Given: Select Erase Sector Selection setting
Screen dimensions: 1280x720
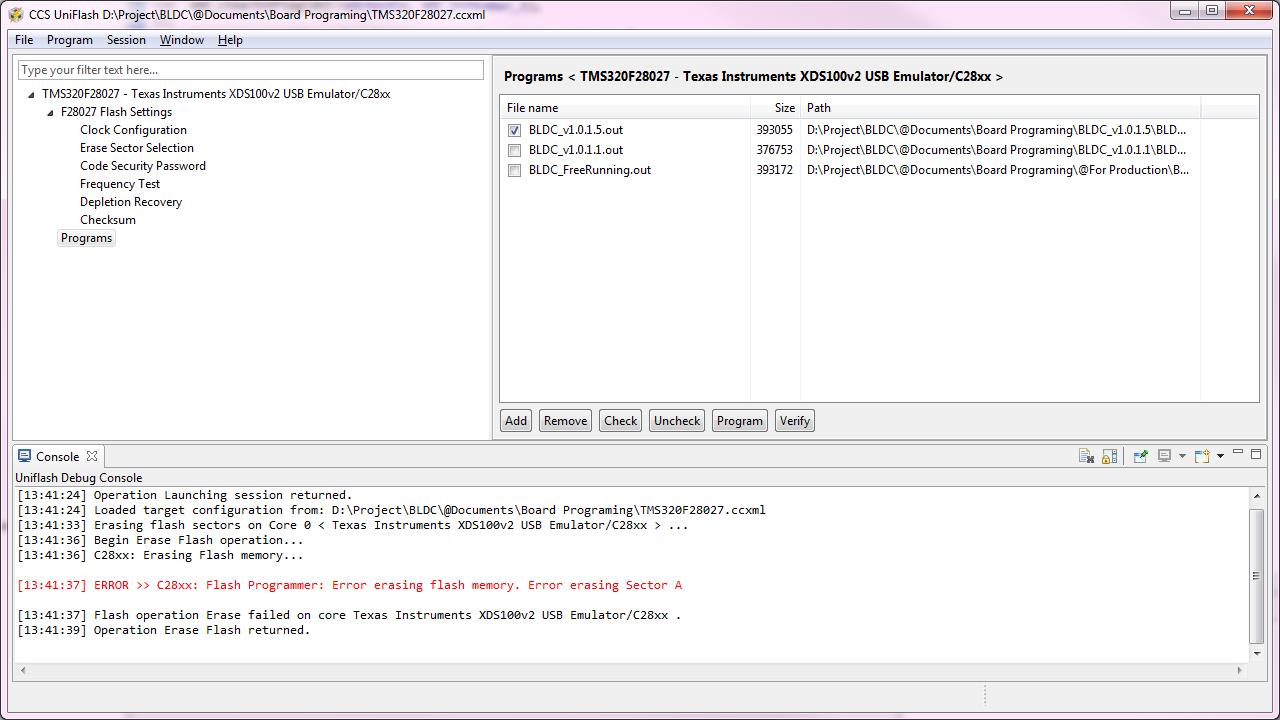Looking at the screenshot, I should click(137, 148).
